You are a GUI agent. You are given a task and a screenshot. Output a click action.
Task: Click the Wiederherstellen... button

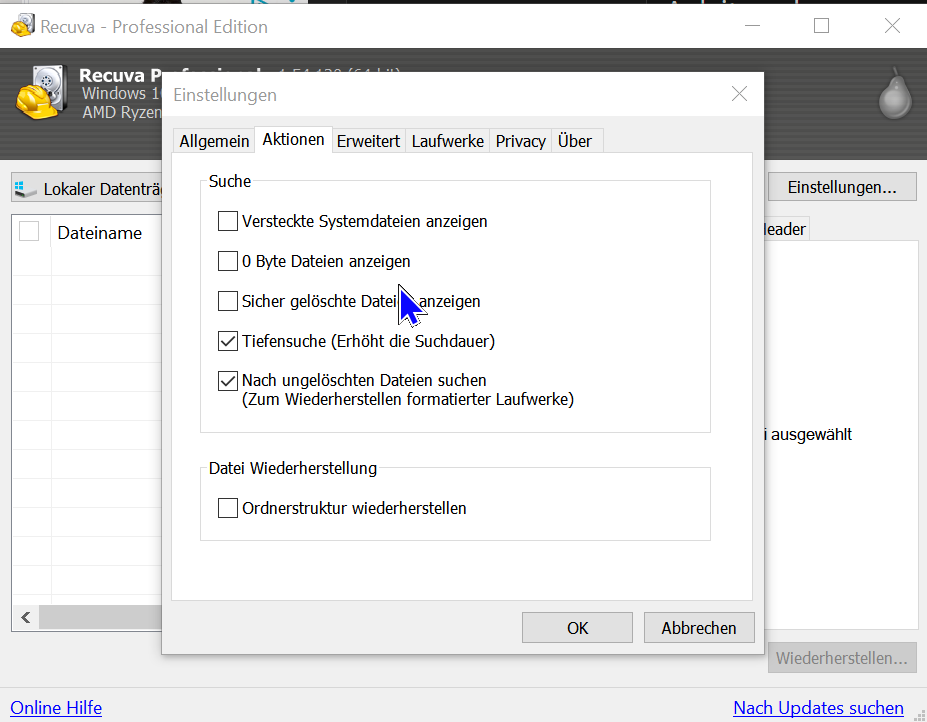tap(841, 658)
